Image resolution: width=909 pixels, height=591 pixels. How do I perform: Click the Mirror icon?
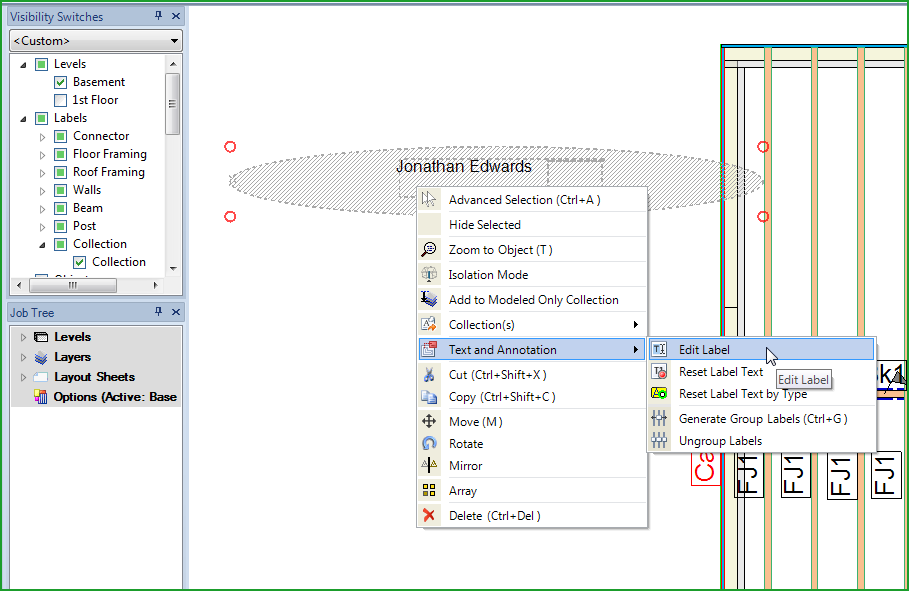[x=429, y=466]
